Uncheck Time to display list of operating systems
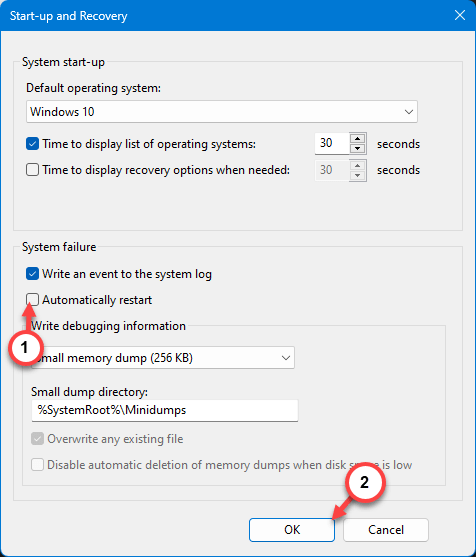 pyautogui.click(x=32, y=144)
